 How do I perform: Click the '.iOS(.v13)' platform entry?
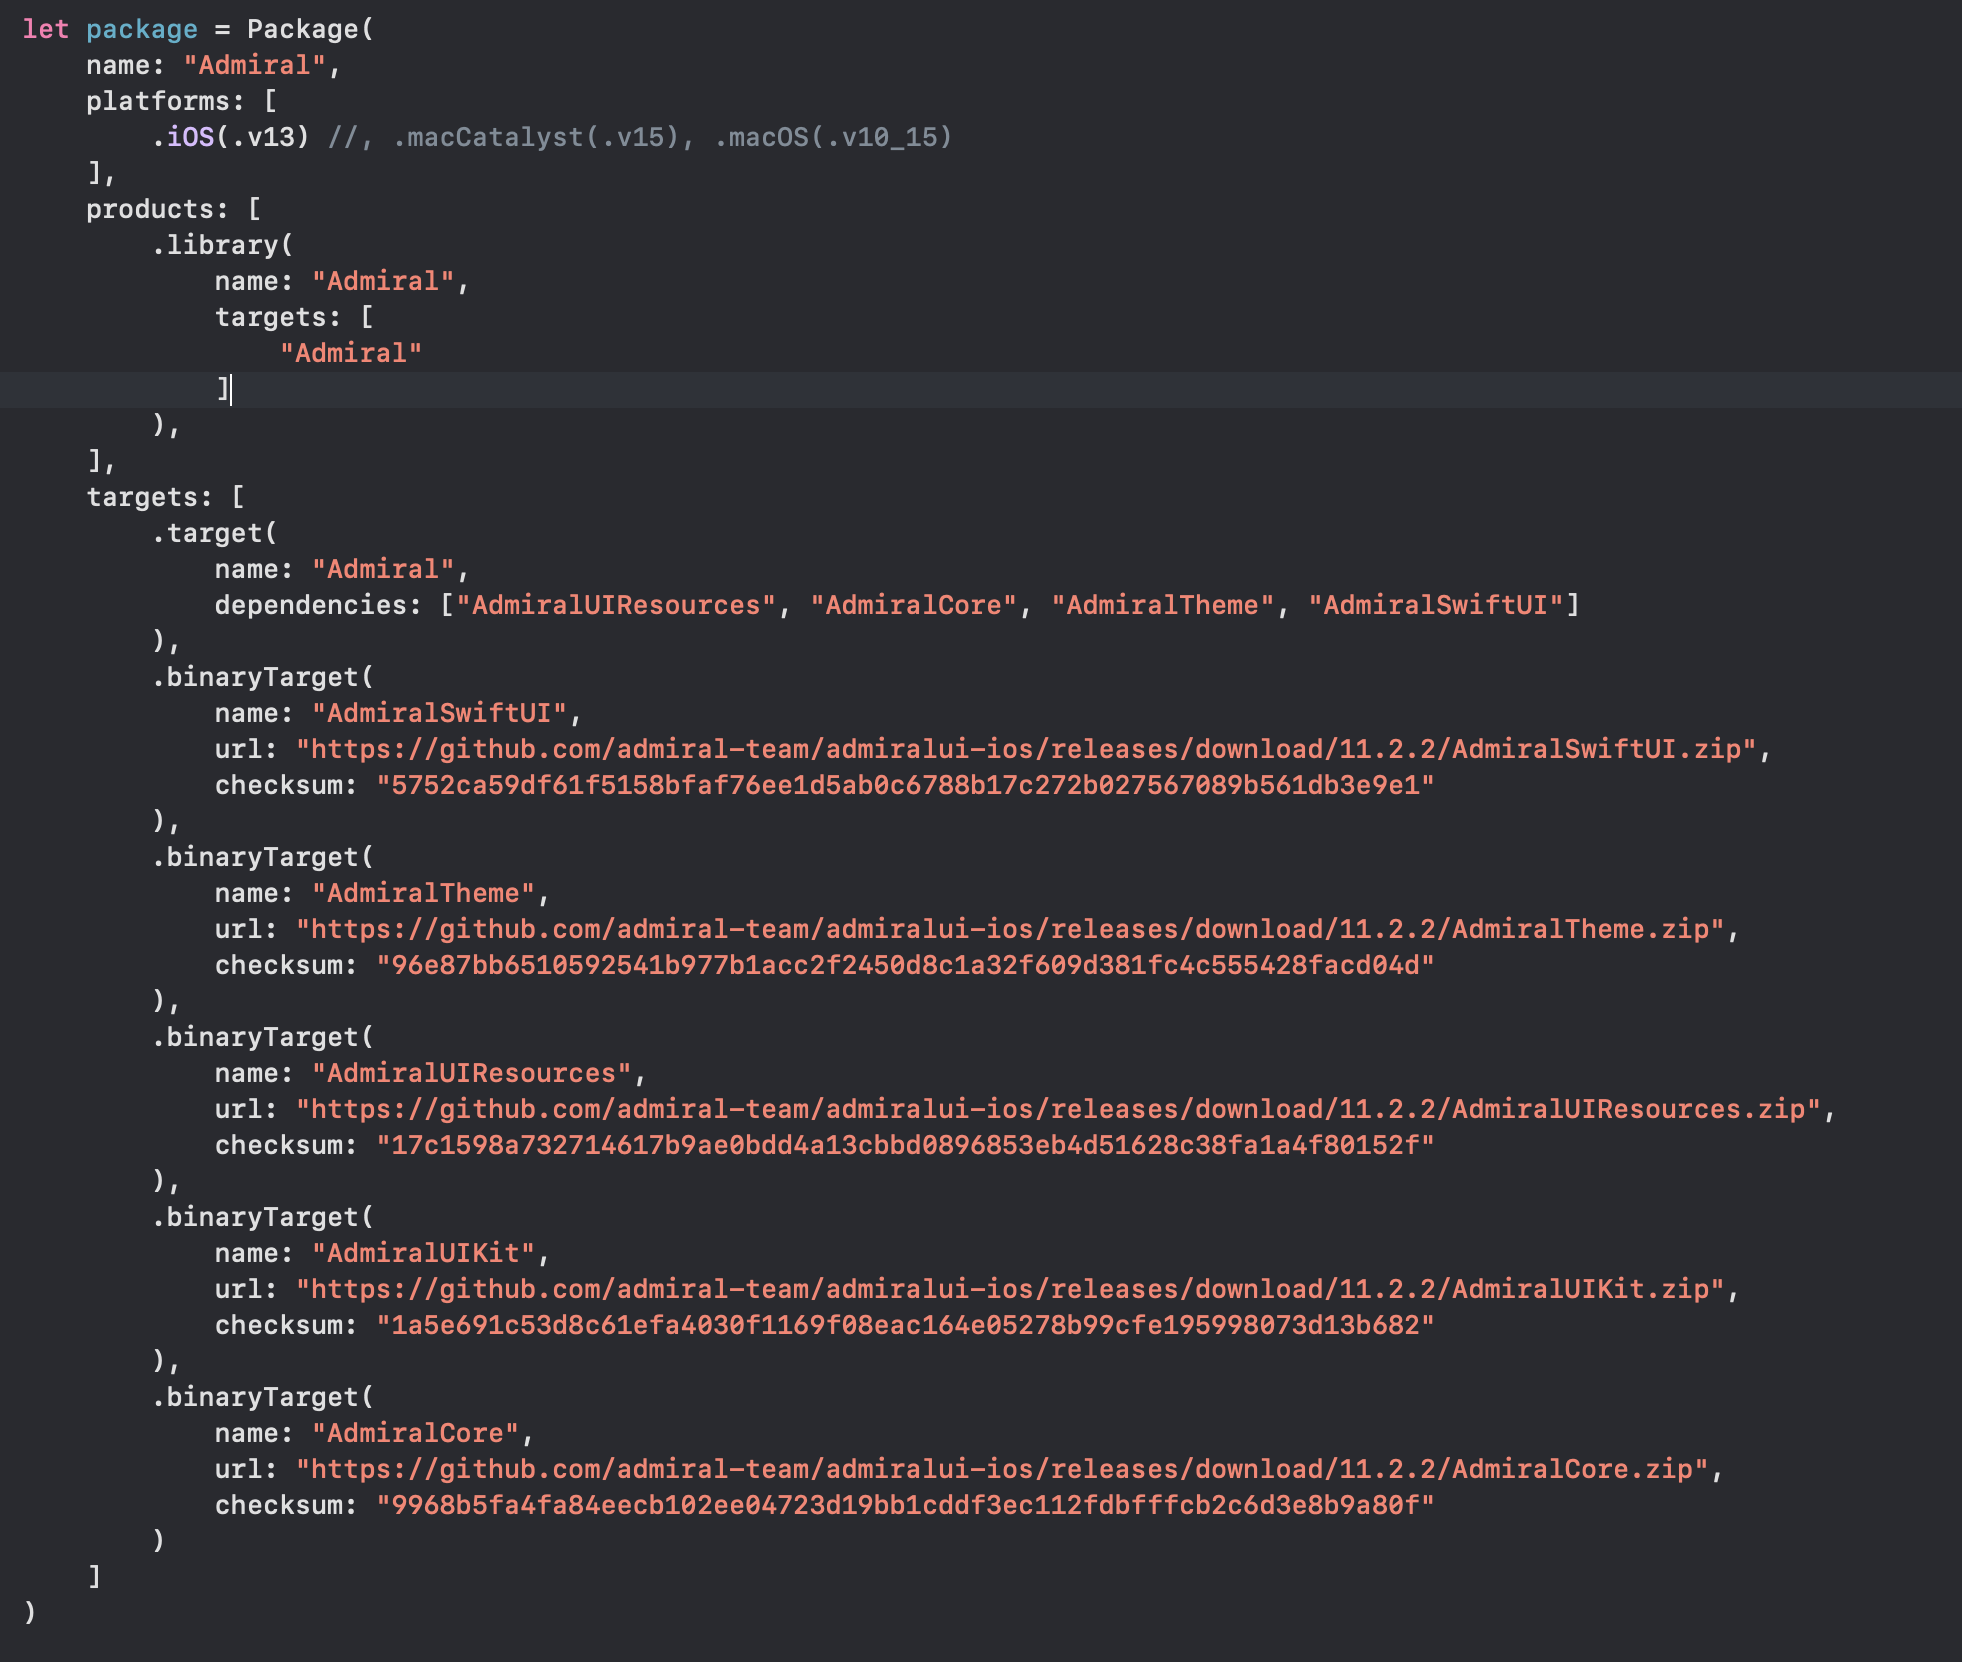pyautogui.click(x=230, y=137)
